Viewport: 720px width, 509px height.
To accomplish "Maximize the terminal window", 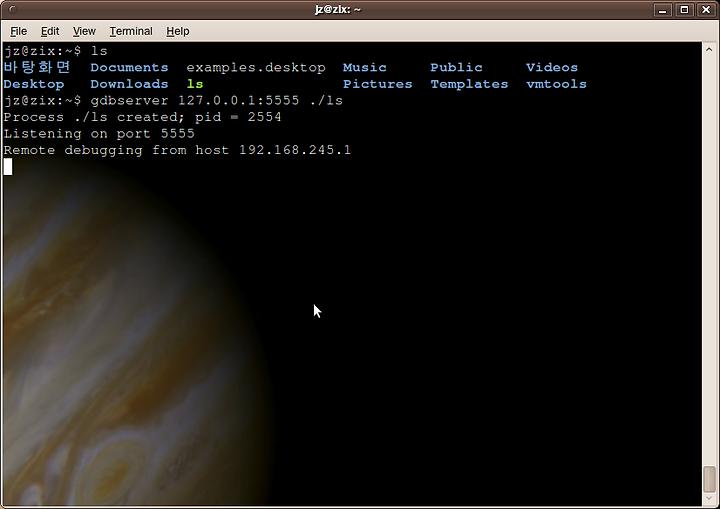I will [684, 10].
